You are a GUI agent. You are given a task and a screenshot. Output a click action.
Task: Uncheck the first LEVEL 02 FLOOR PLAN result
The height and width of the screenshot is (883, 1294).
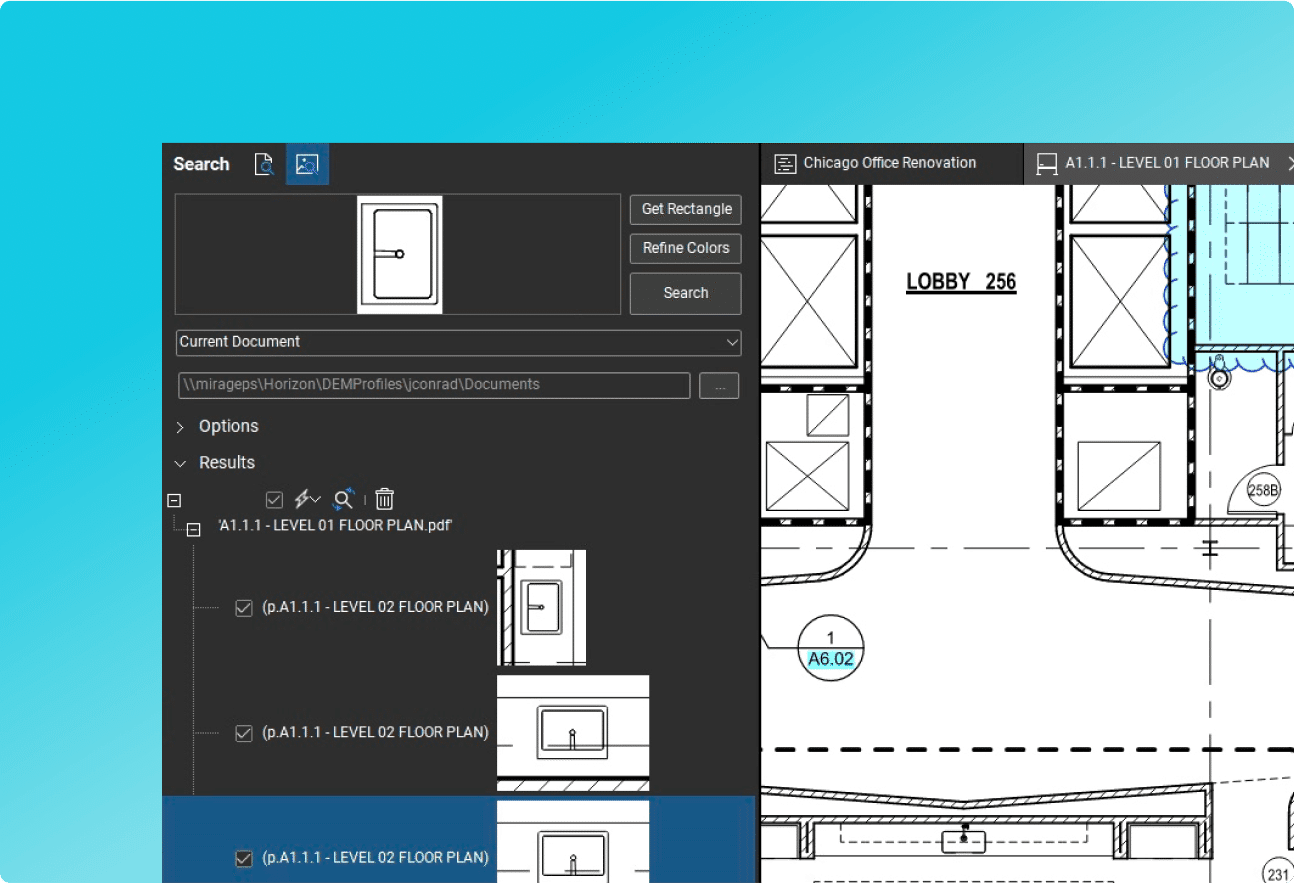[x=243, y=608]
